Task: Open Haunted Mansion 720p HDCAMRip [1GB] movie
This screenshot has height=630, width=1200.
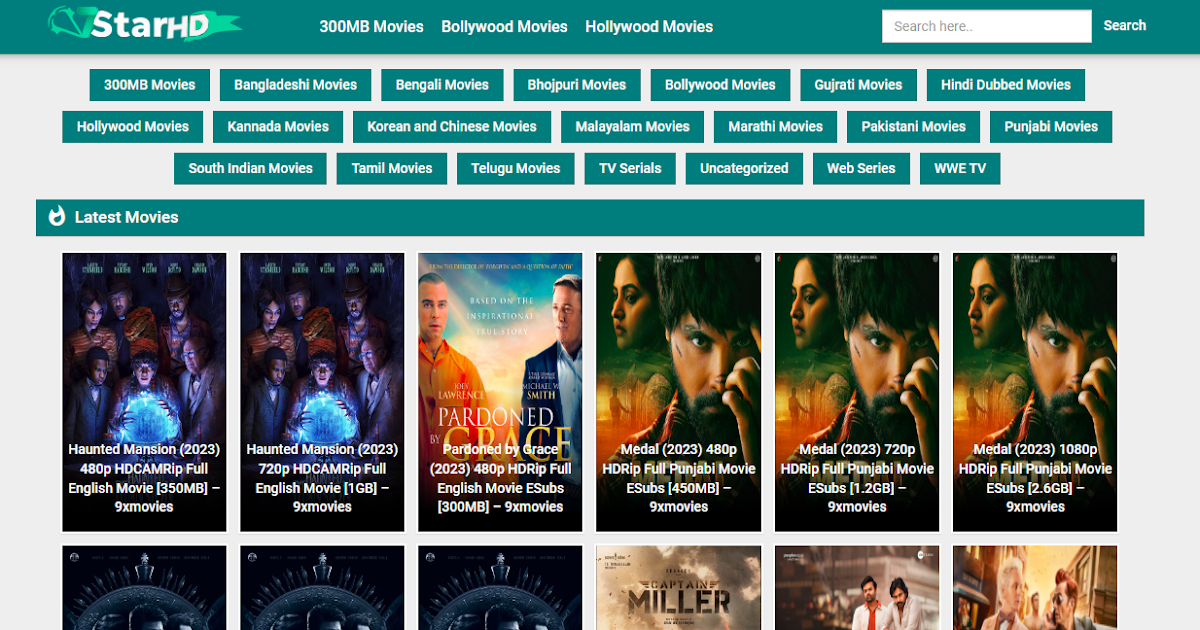Action: pos(322,392)
